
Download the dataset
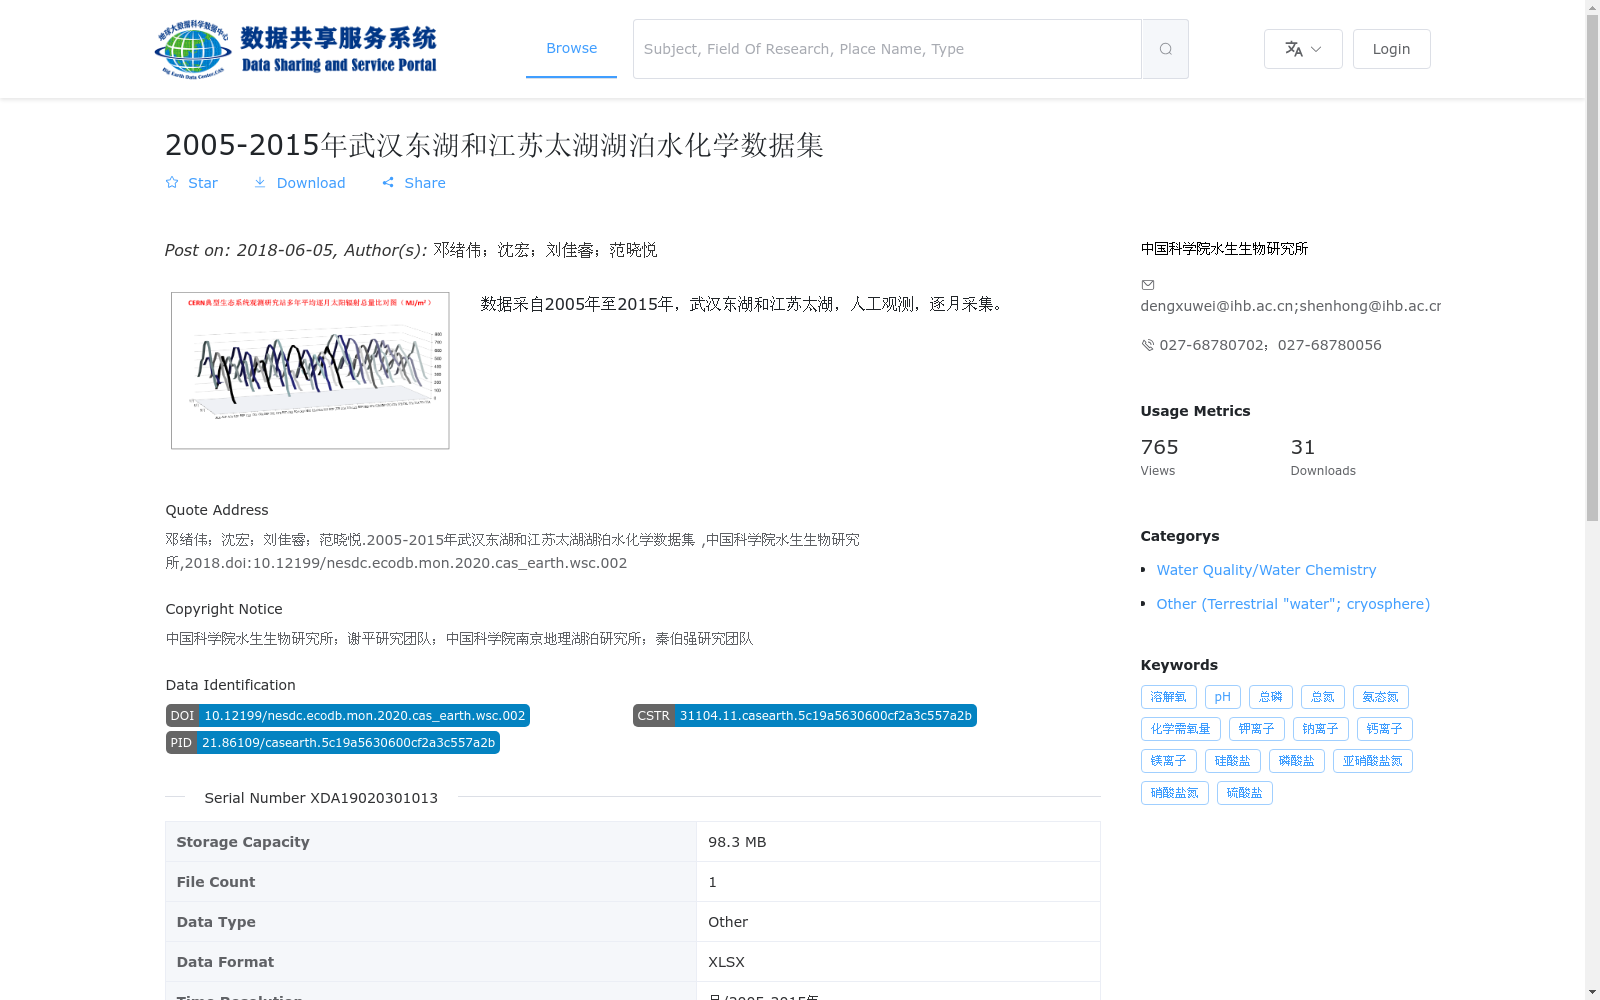299,183
